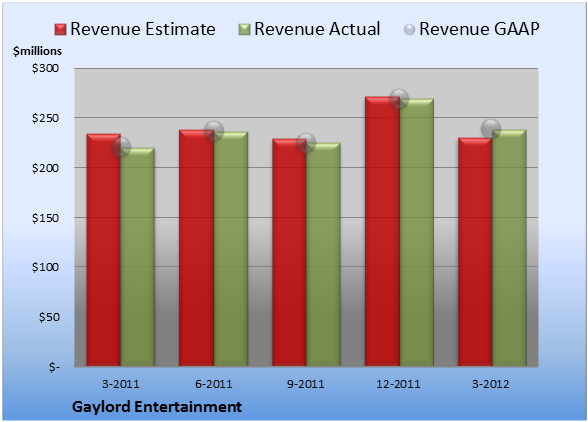The image size is (588, 422).
Task: Click the GAAP sphere marker for 3-2011
Action: (x=121, y=147)
